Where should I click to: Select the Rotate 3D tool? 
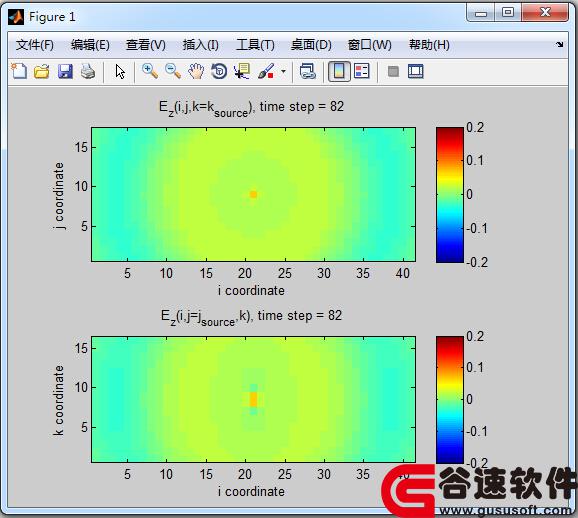coord(219,71)
